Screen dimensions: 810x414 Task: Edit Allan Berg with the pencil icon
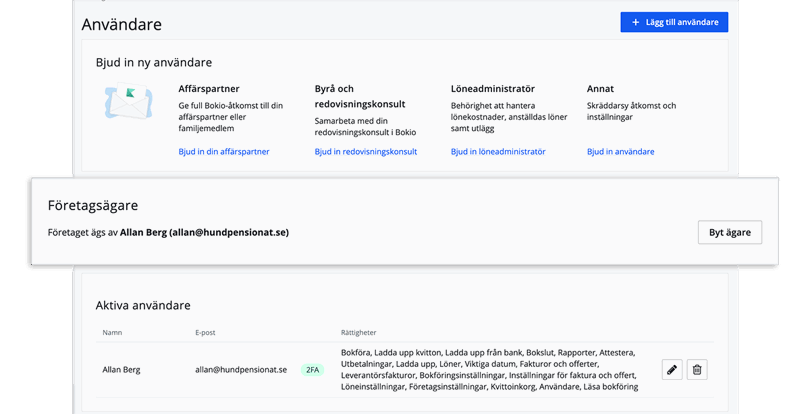672,370
